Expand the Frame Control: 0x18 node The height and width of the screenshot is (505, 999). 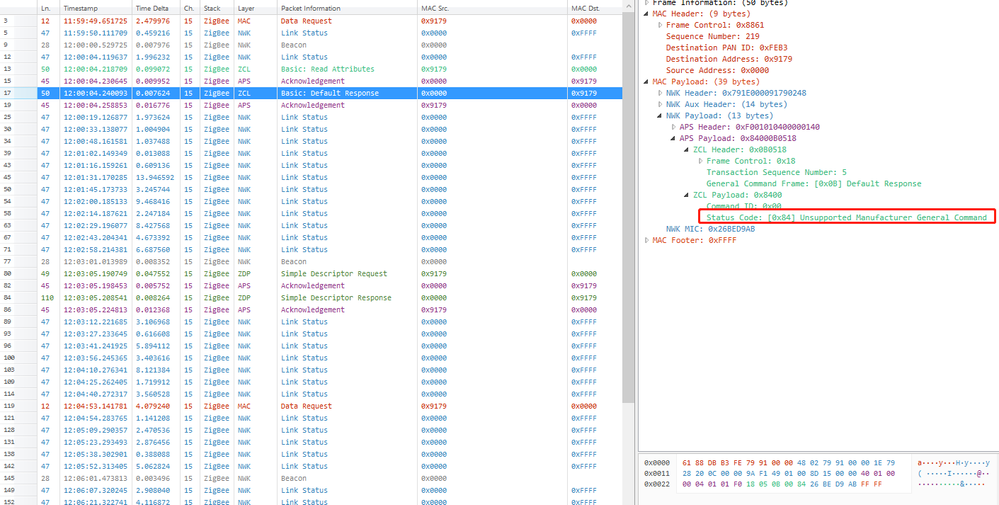click(701, 161)
